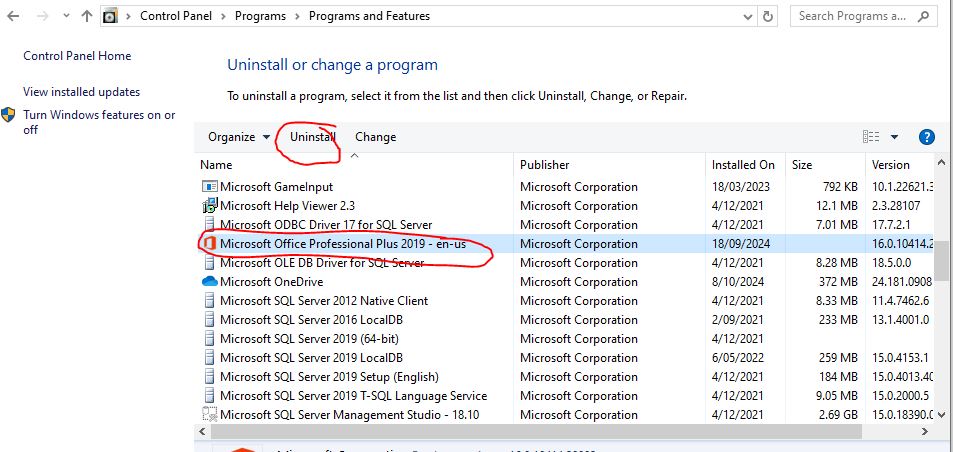The width and height of the screenshot is (953, 452).
Task: Select SQL Server 2019 T-SQL Language Service icon
Action: [x=210, y=396]
